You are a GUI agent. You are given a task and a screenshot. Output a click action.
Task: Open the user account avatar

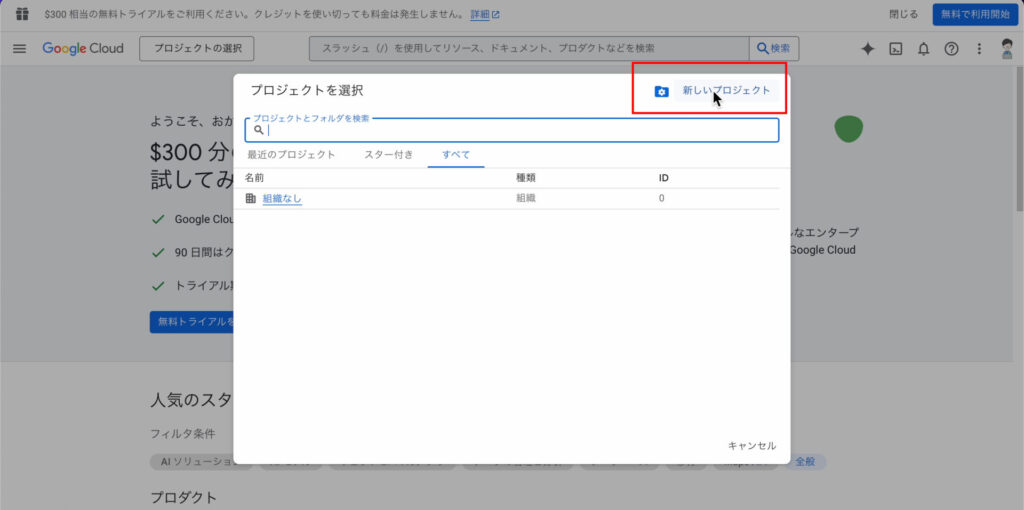coord(1006,49)
